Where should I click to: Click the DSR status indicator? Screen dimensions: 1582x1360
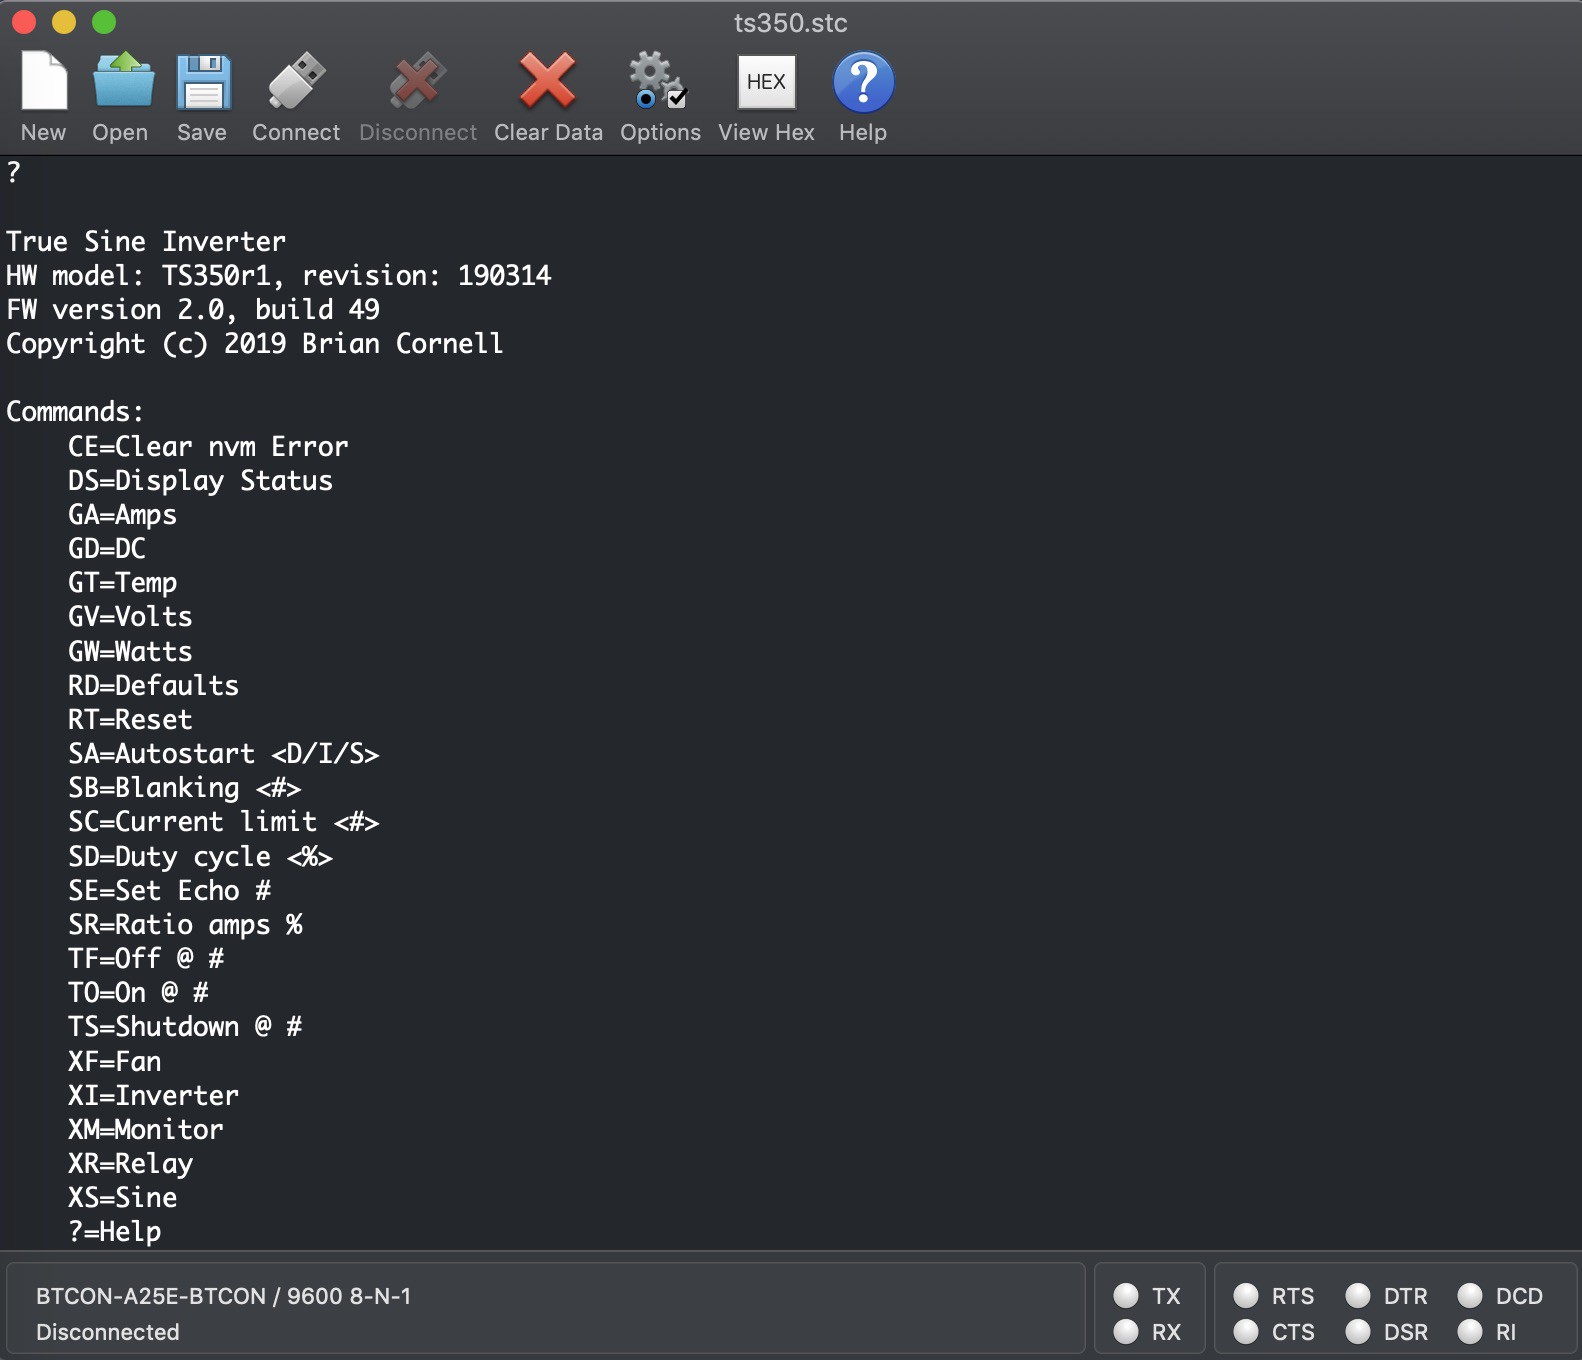[x=1358, y=1332]
